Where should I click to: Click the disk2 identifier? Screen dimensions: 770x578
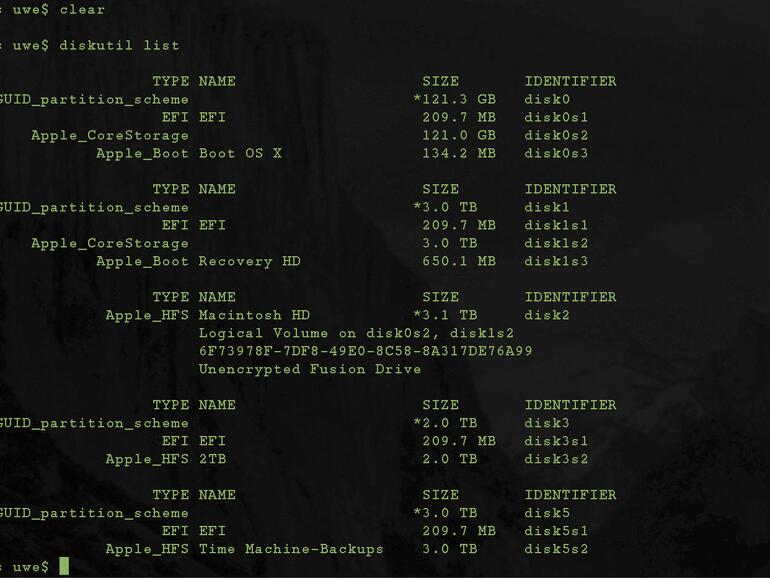(547, 315)
